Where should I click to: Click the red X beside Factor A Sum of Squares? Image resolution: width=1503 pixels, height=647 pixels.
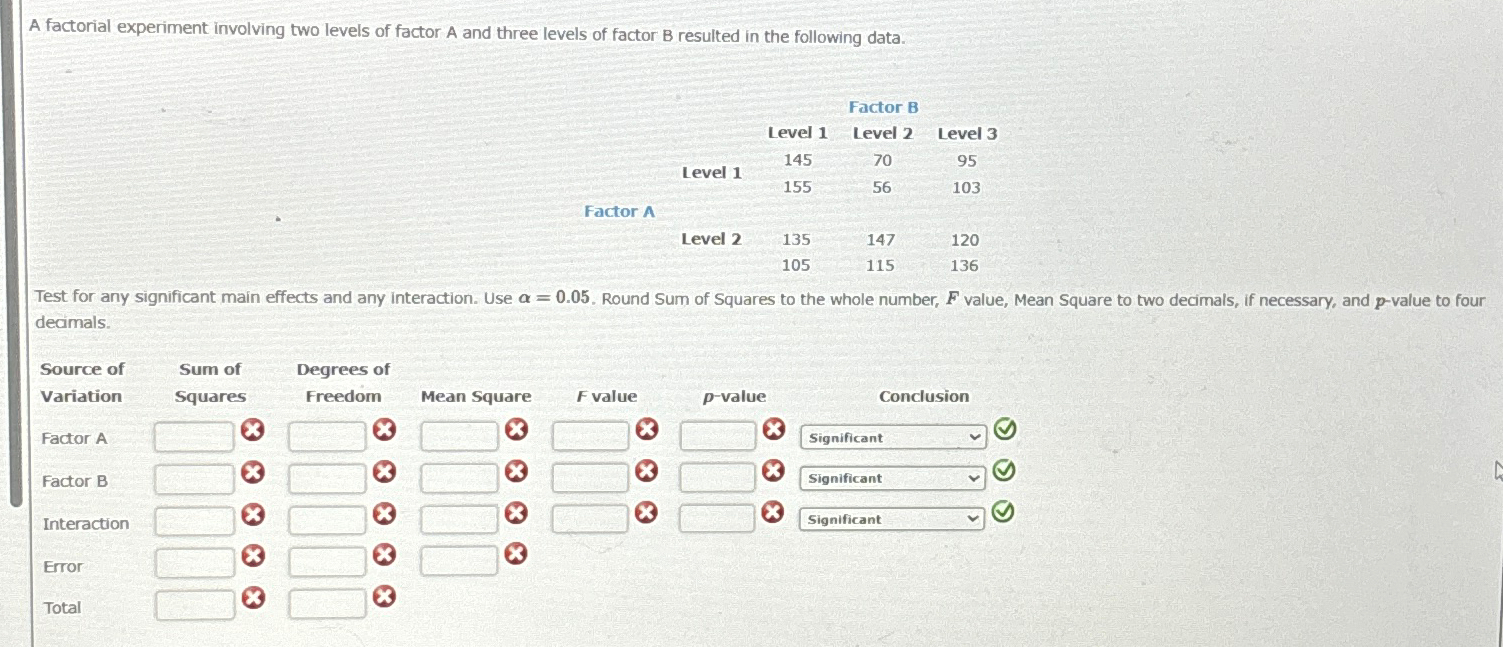click(x=254, y=430)
